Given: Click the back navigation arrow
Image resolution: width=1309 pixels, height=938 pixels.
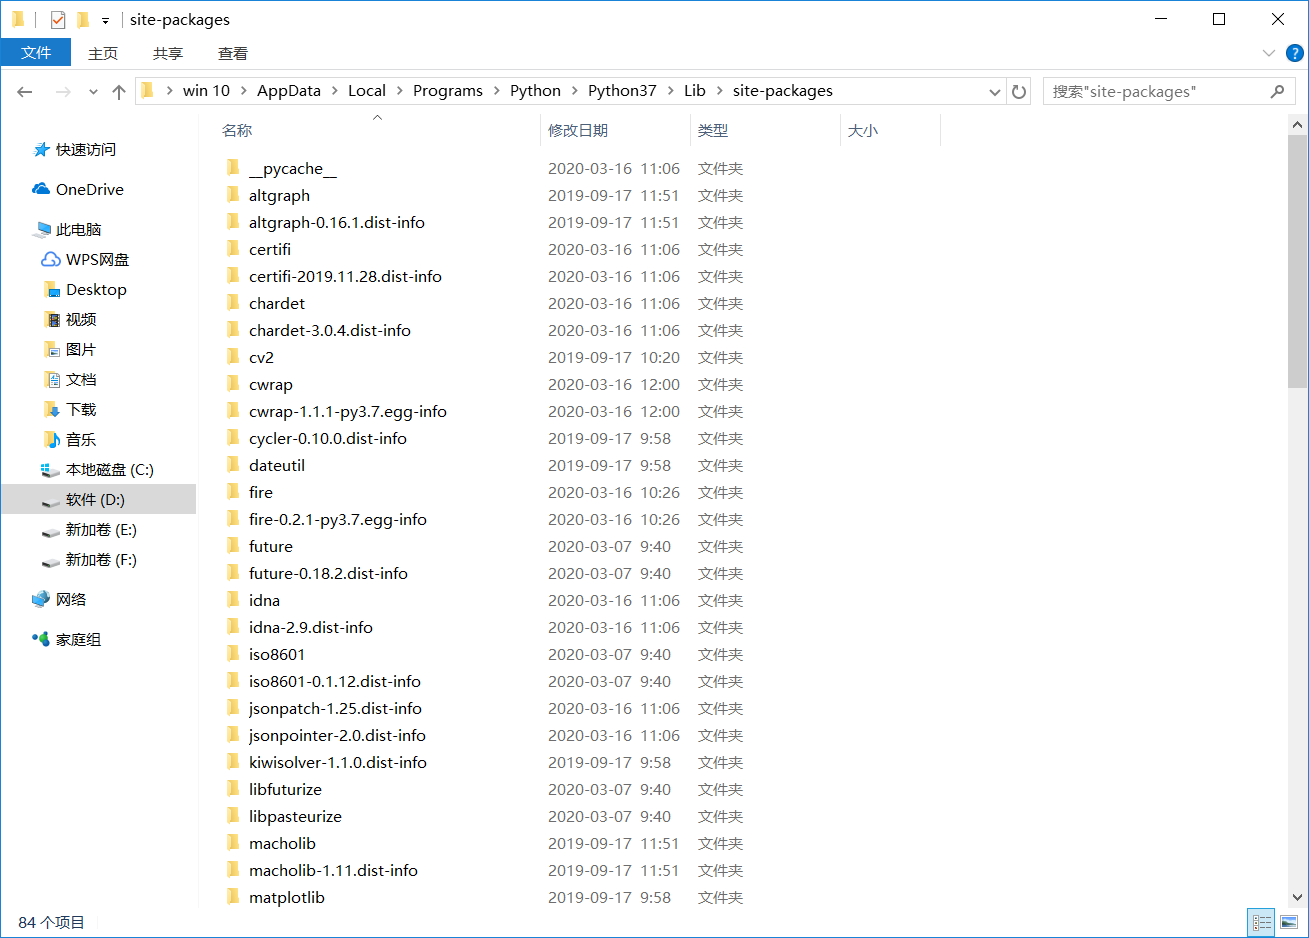Looking at the screenshot, I should pyautogui.click(x=25, y=91).
